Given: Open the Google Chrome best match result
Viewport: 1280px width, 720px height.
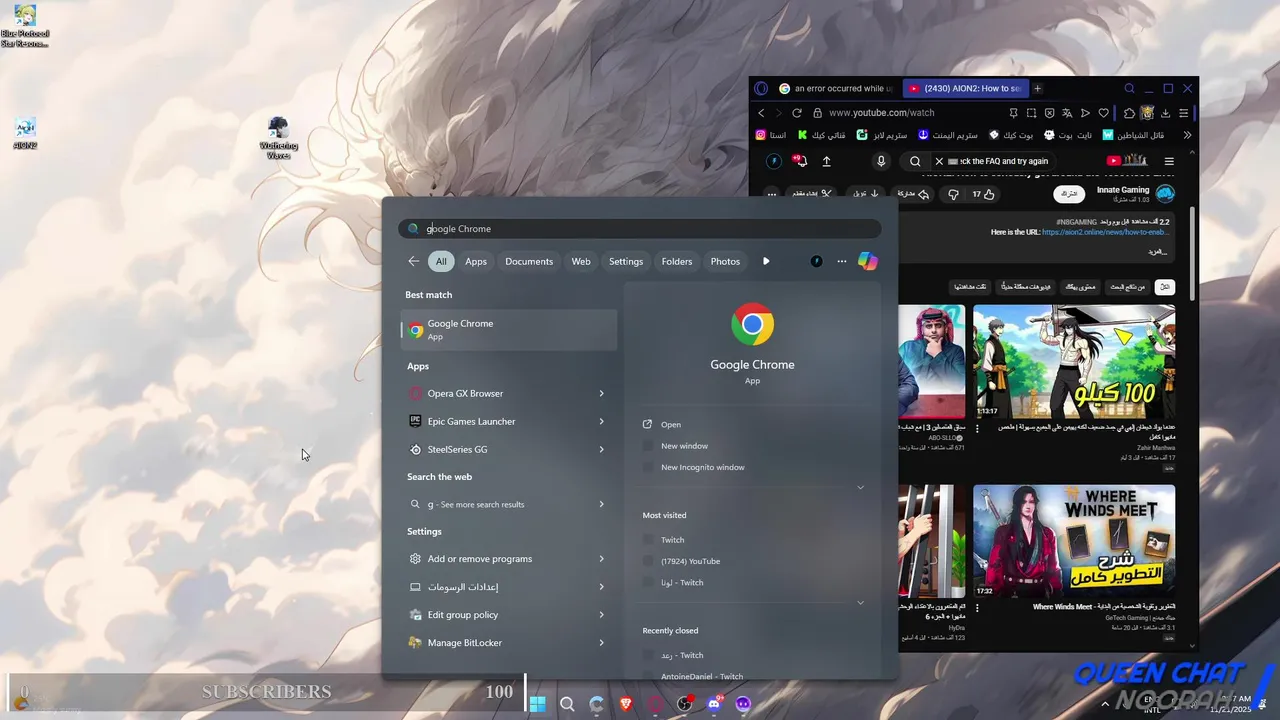Looking at the screenshot, I should tap(509, 329).
